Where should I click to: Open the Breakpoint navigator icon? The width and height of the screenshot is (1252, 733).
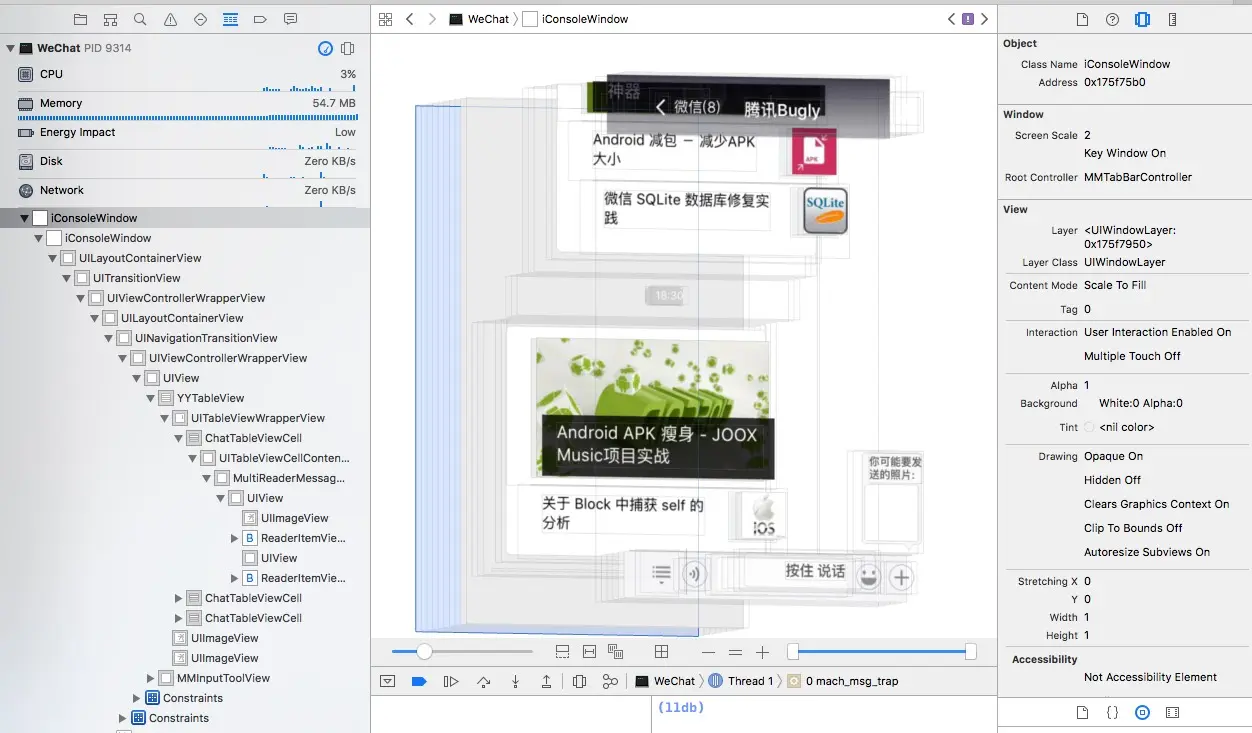click(260, 19)
